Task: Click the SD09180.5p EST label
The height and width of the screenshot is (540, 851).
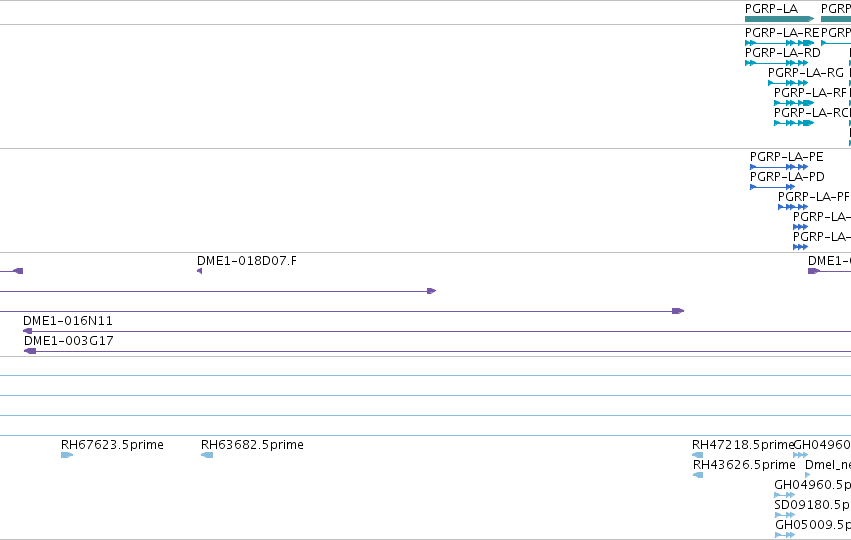Action: pos(812,505)
